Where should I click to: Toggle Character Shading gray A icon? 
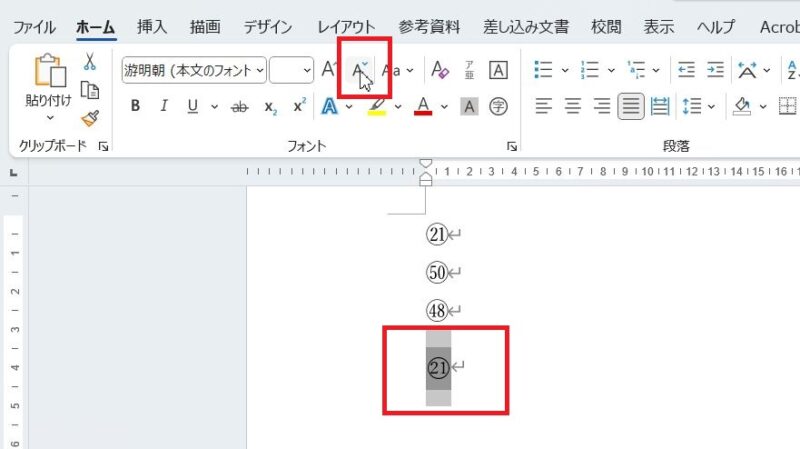pos(469,107)
